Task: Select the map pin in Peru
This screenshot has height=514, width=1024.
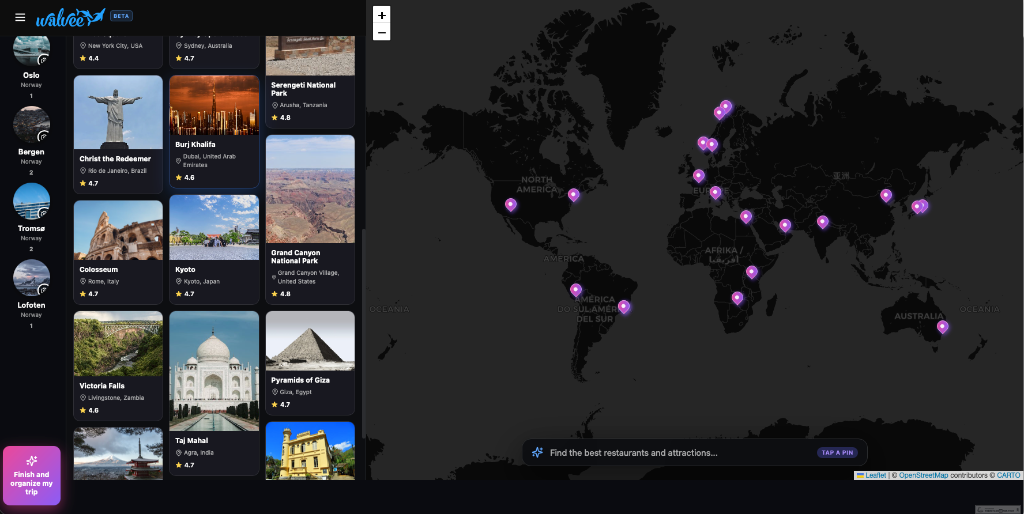Action: tap(575, 290)
